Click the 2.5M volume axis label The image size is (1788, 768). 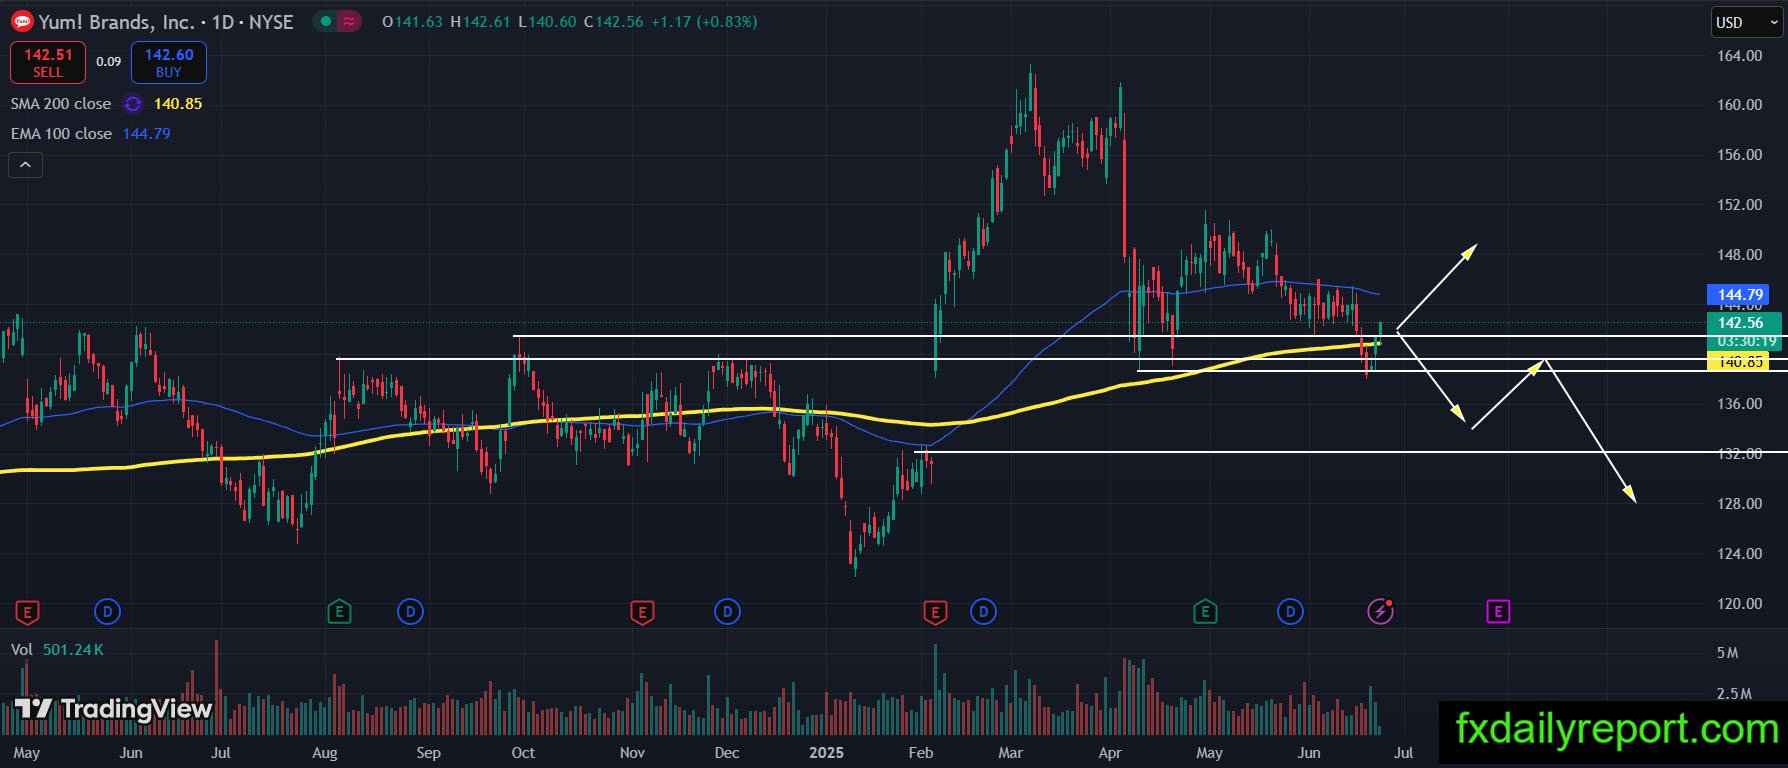(x=1734, y=694)
